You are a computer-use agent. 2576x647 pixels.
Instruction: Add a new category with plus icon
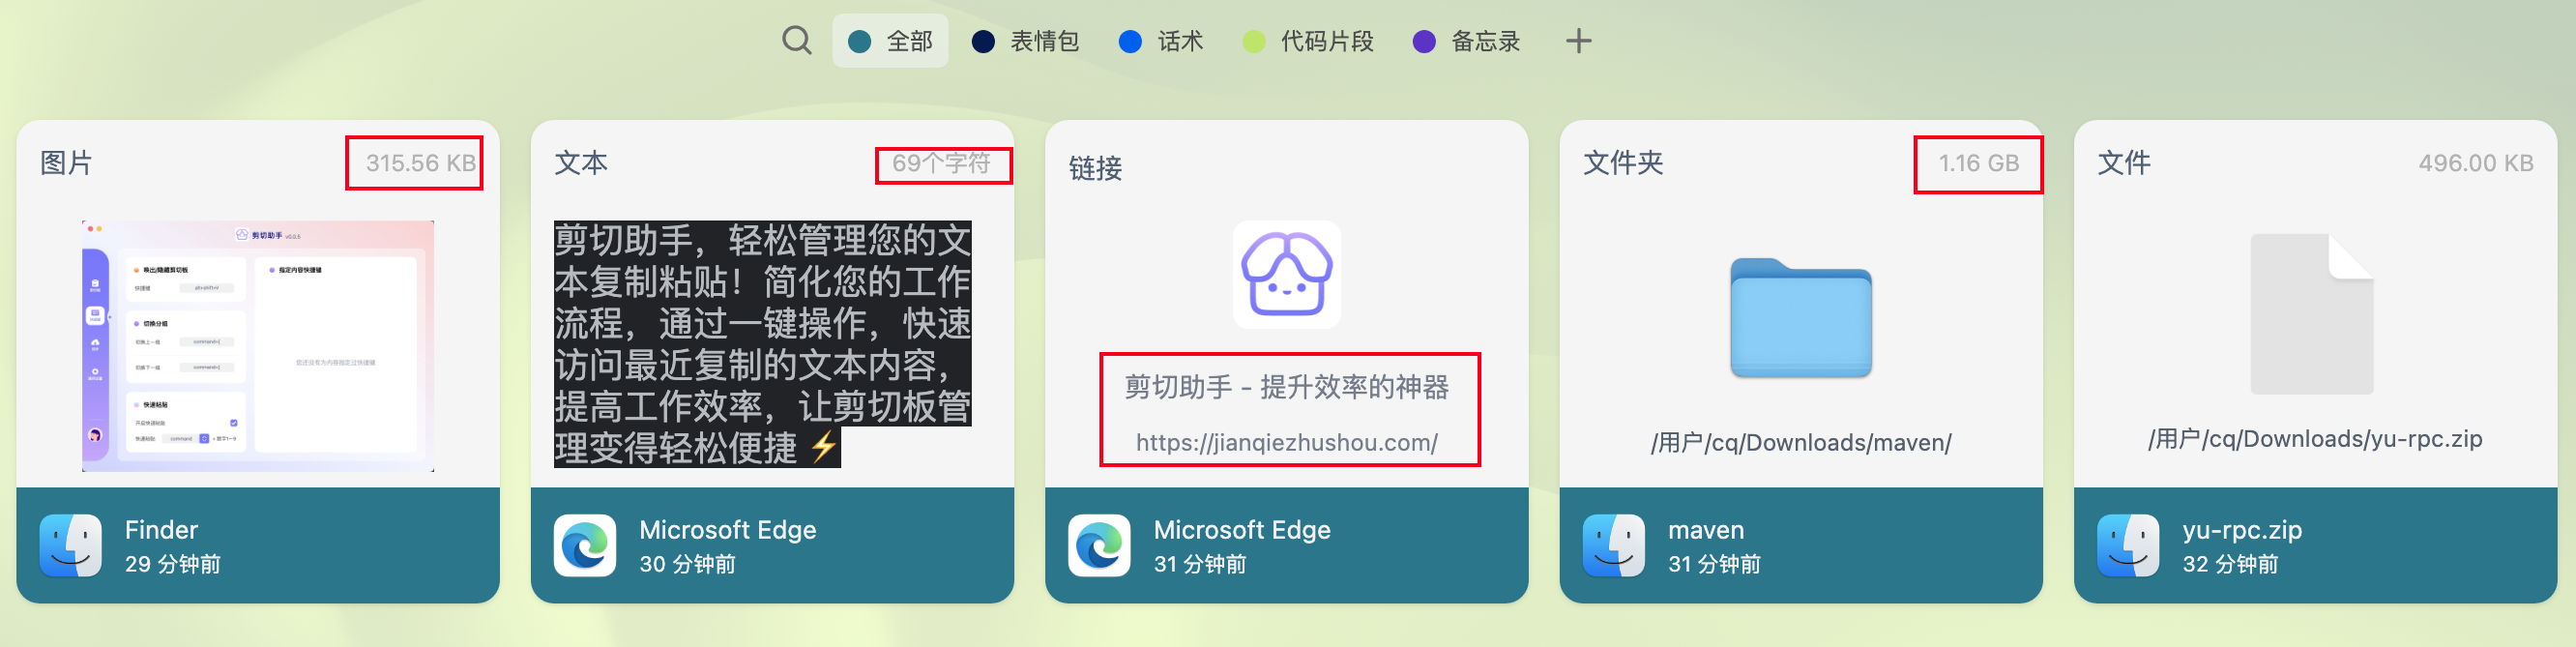(x=1578, y=41)
